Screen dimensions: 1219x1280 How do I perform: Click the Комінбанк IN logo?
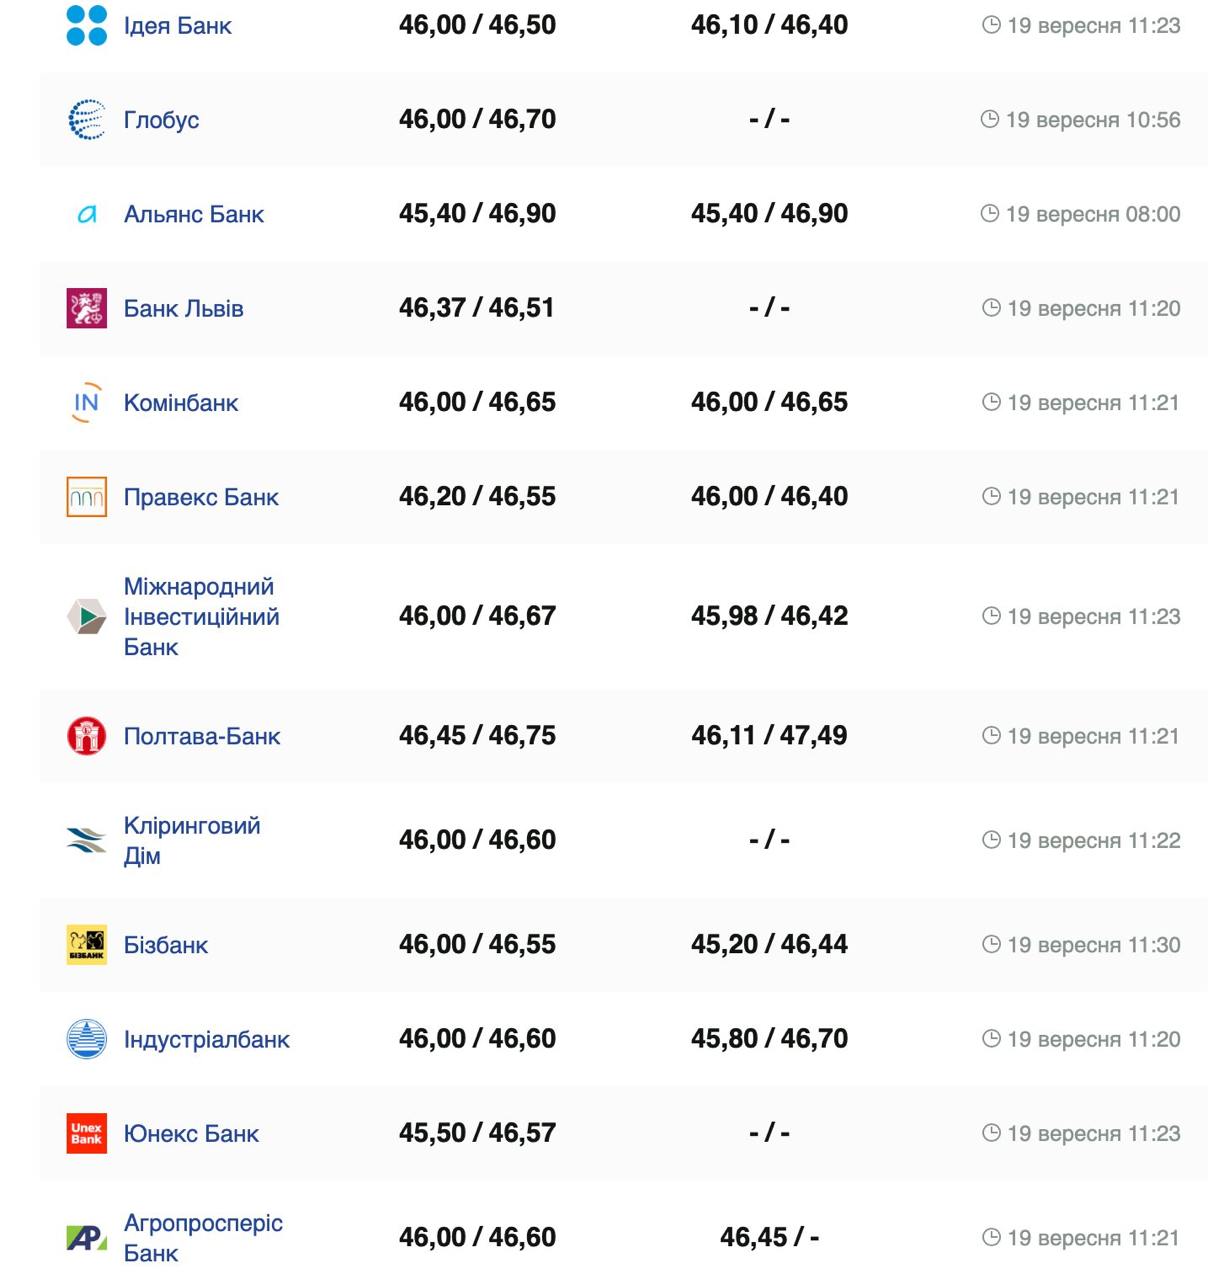87,403
